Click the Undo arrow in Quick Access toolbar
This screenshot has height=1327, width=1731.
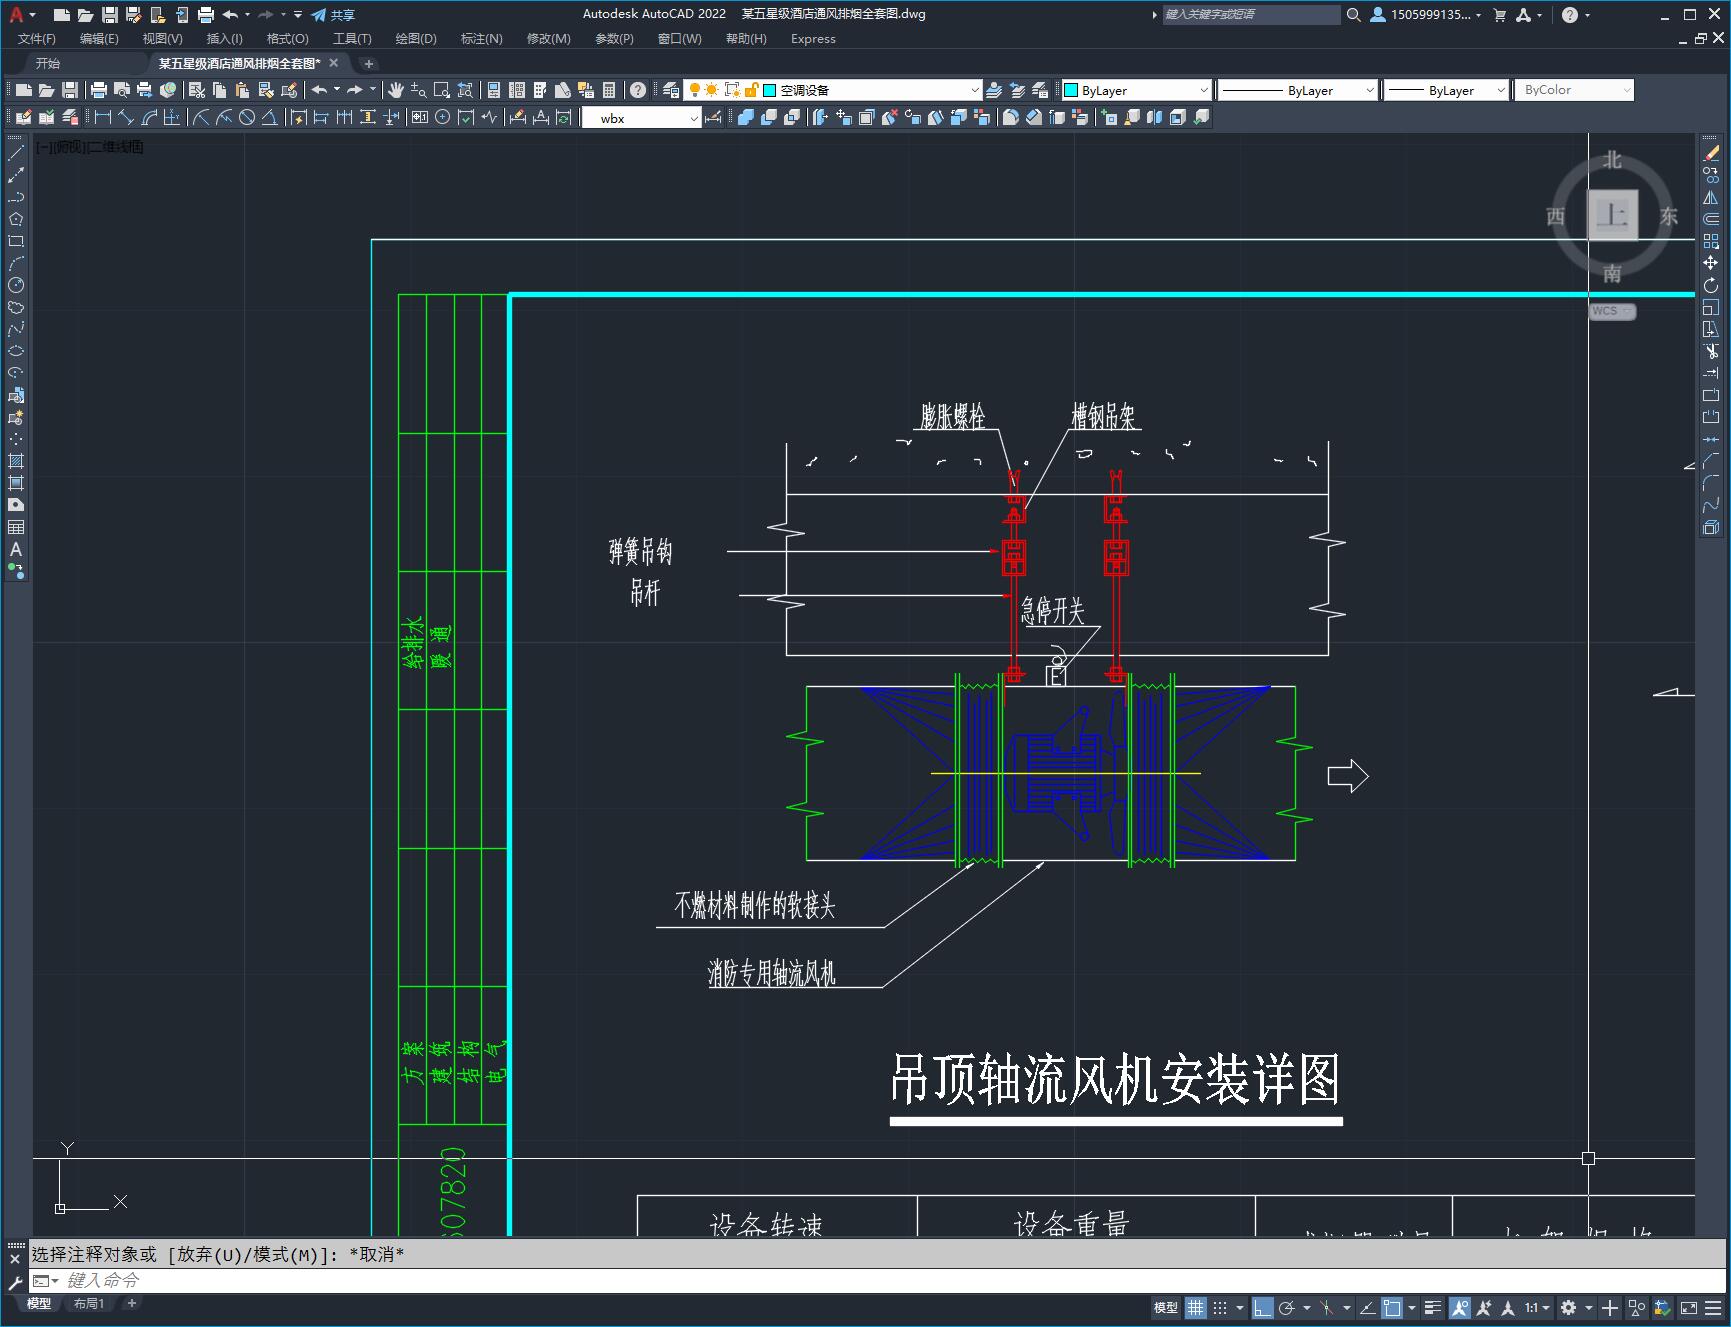231,14
